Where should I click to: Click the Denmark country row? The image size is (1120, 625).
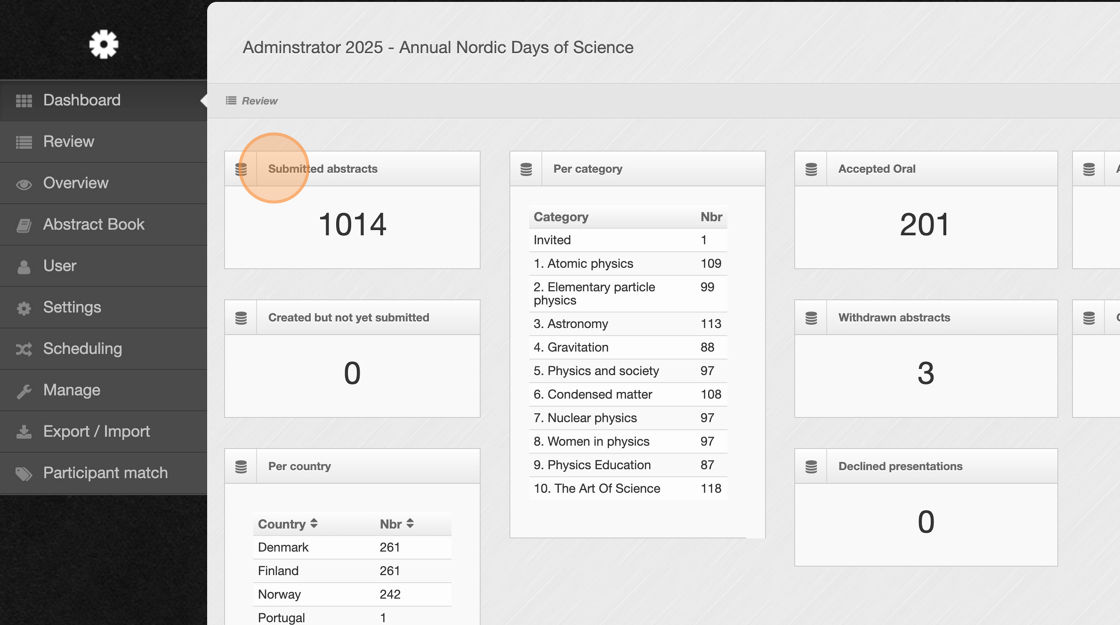pyautogui.click(x=352, y=547)
